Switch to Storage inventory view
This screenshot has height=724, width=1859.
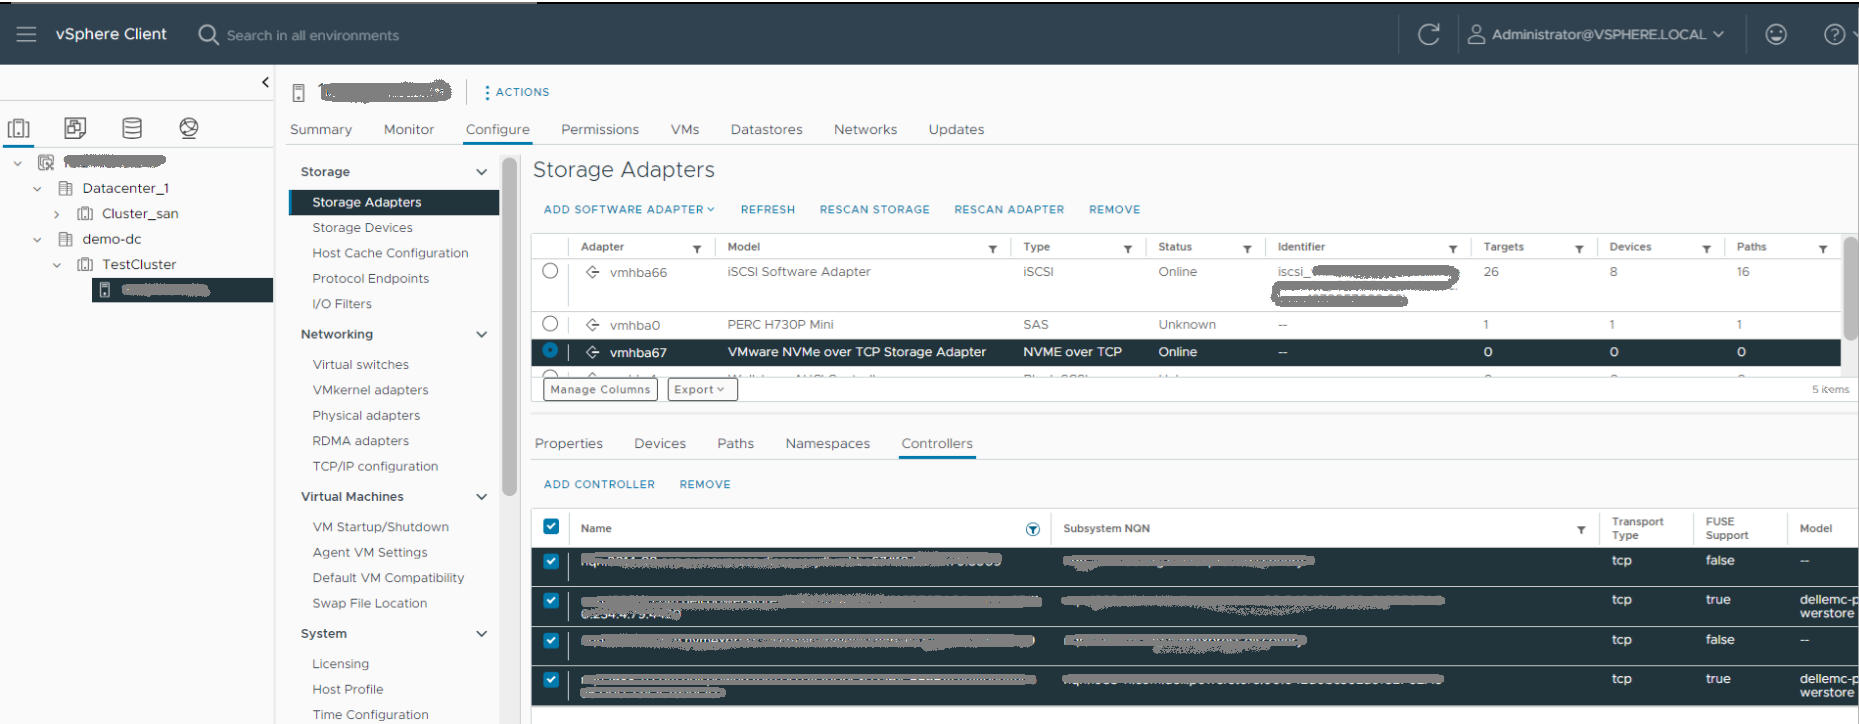pos(132,128)
